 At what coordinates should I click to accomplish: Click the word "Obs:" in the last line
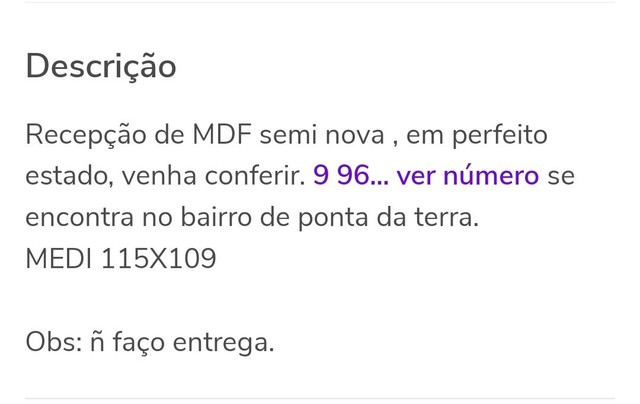click(x=54, y=342)
